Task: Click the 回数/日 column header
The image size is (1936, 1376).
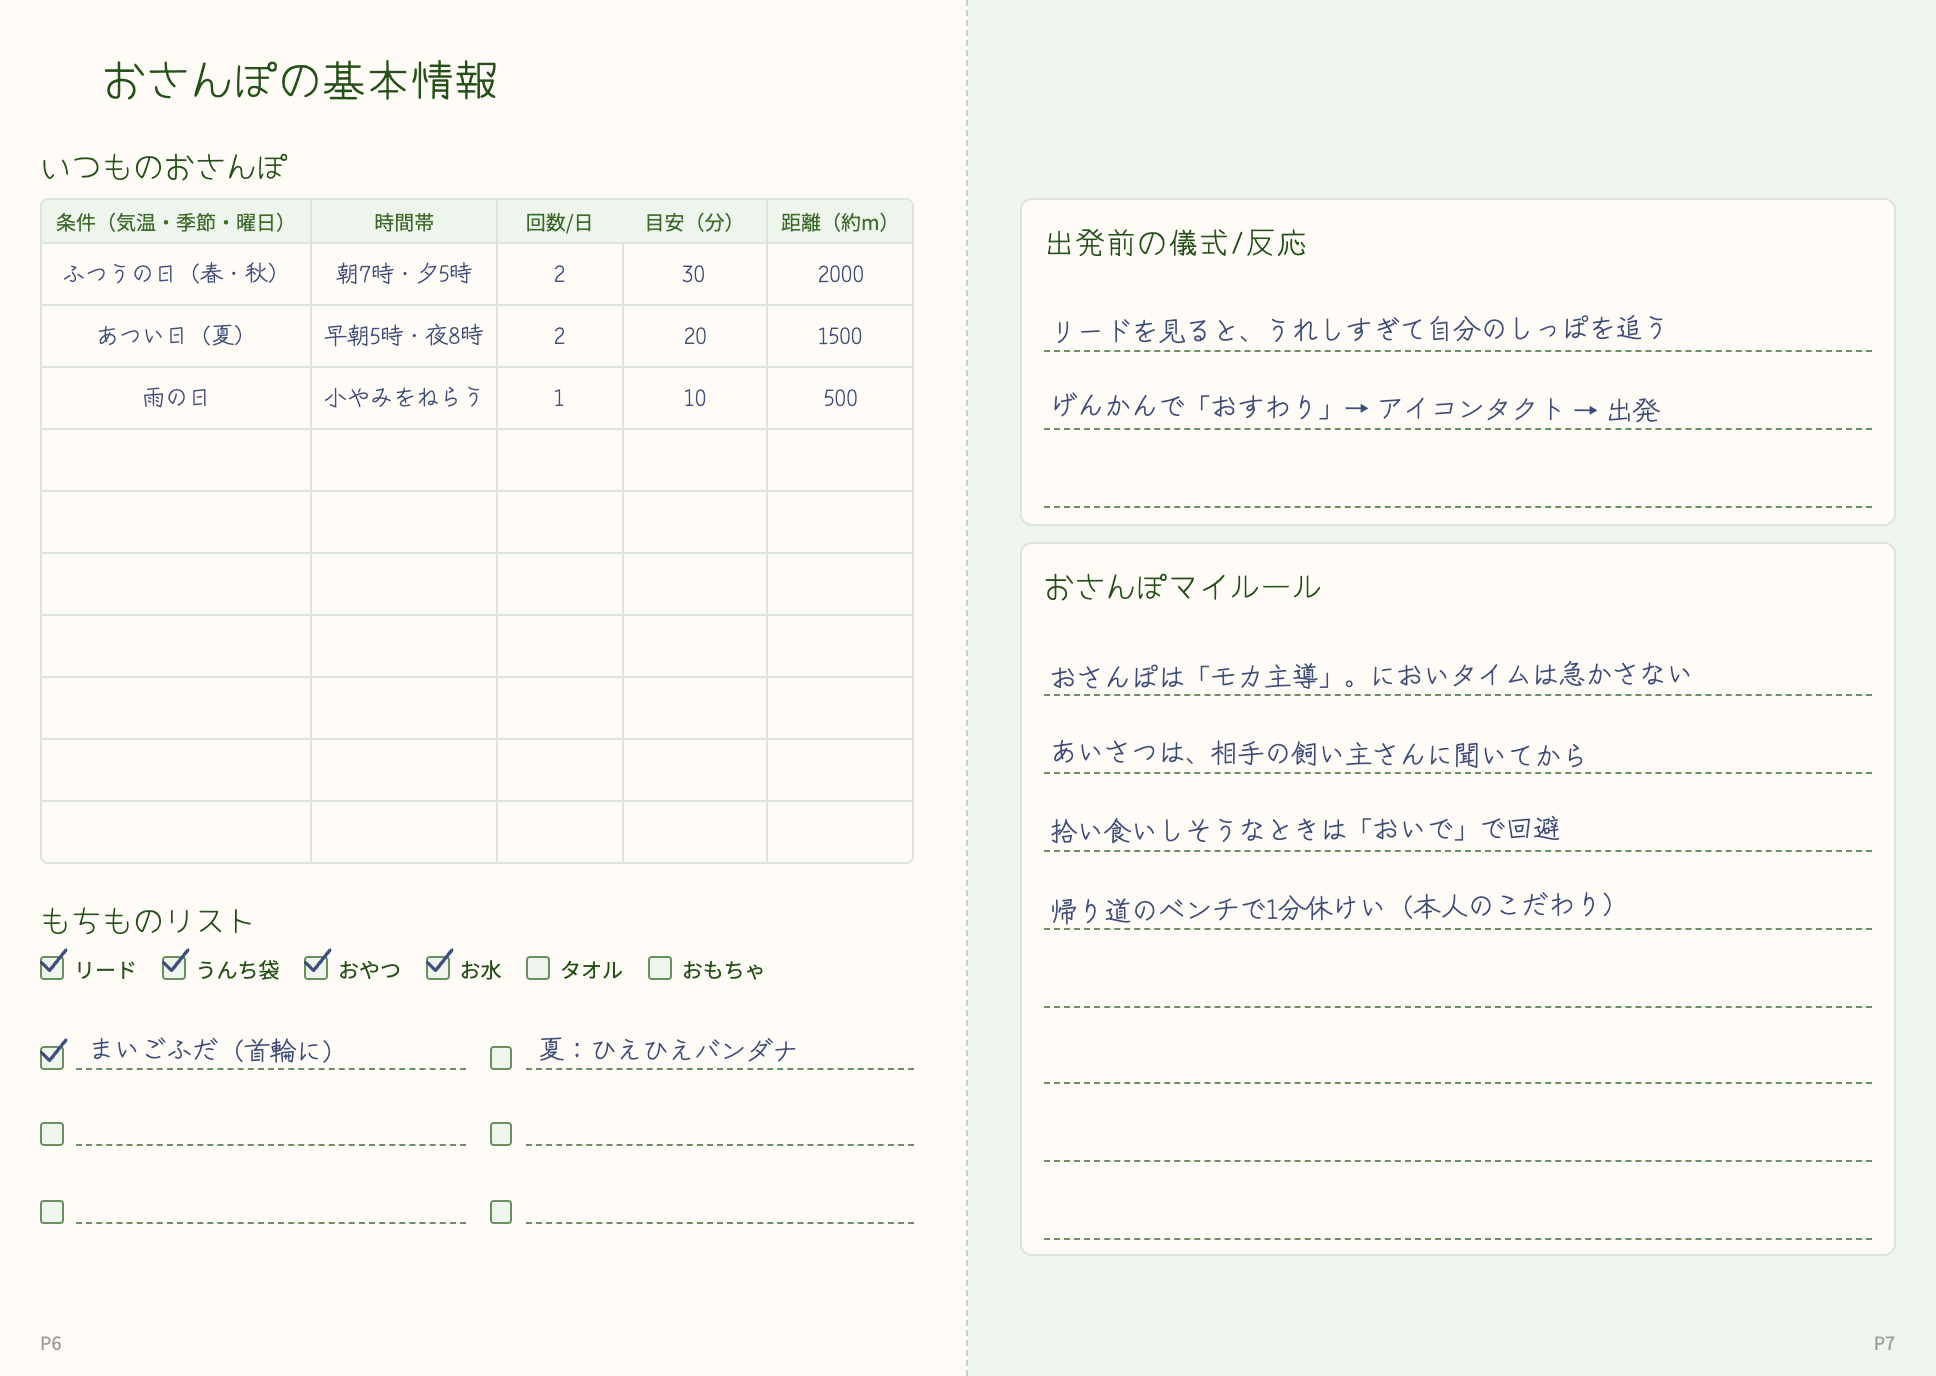Action: click(559, 222)
